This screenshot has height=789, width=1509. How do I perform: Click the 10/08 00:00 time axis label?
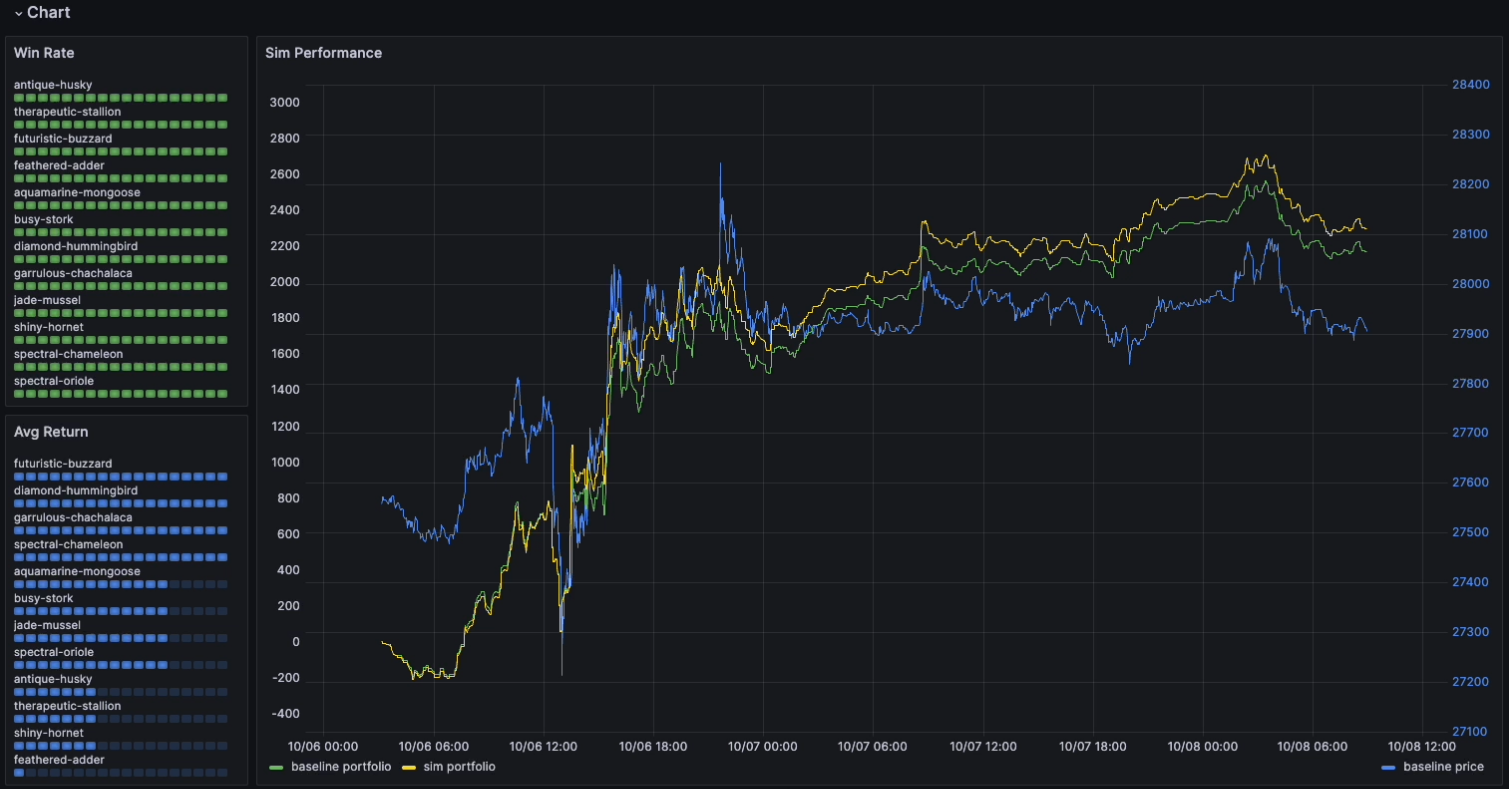coord(1202,746)
